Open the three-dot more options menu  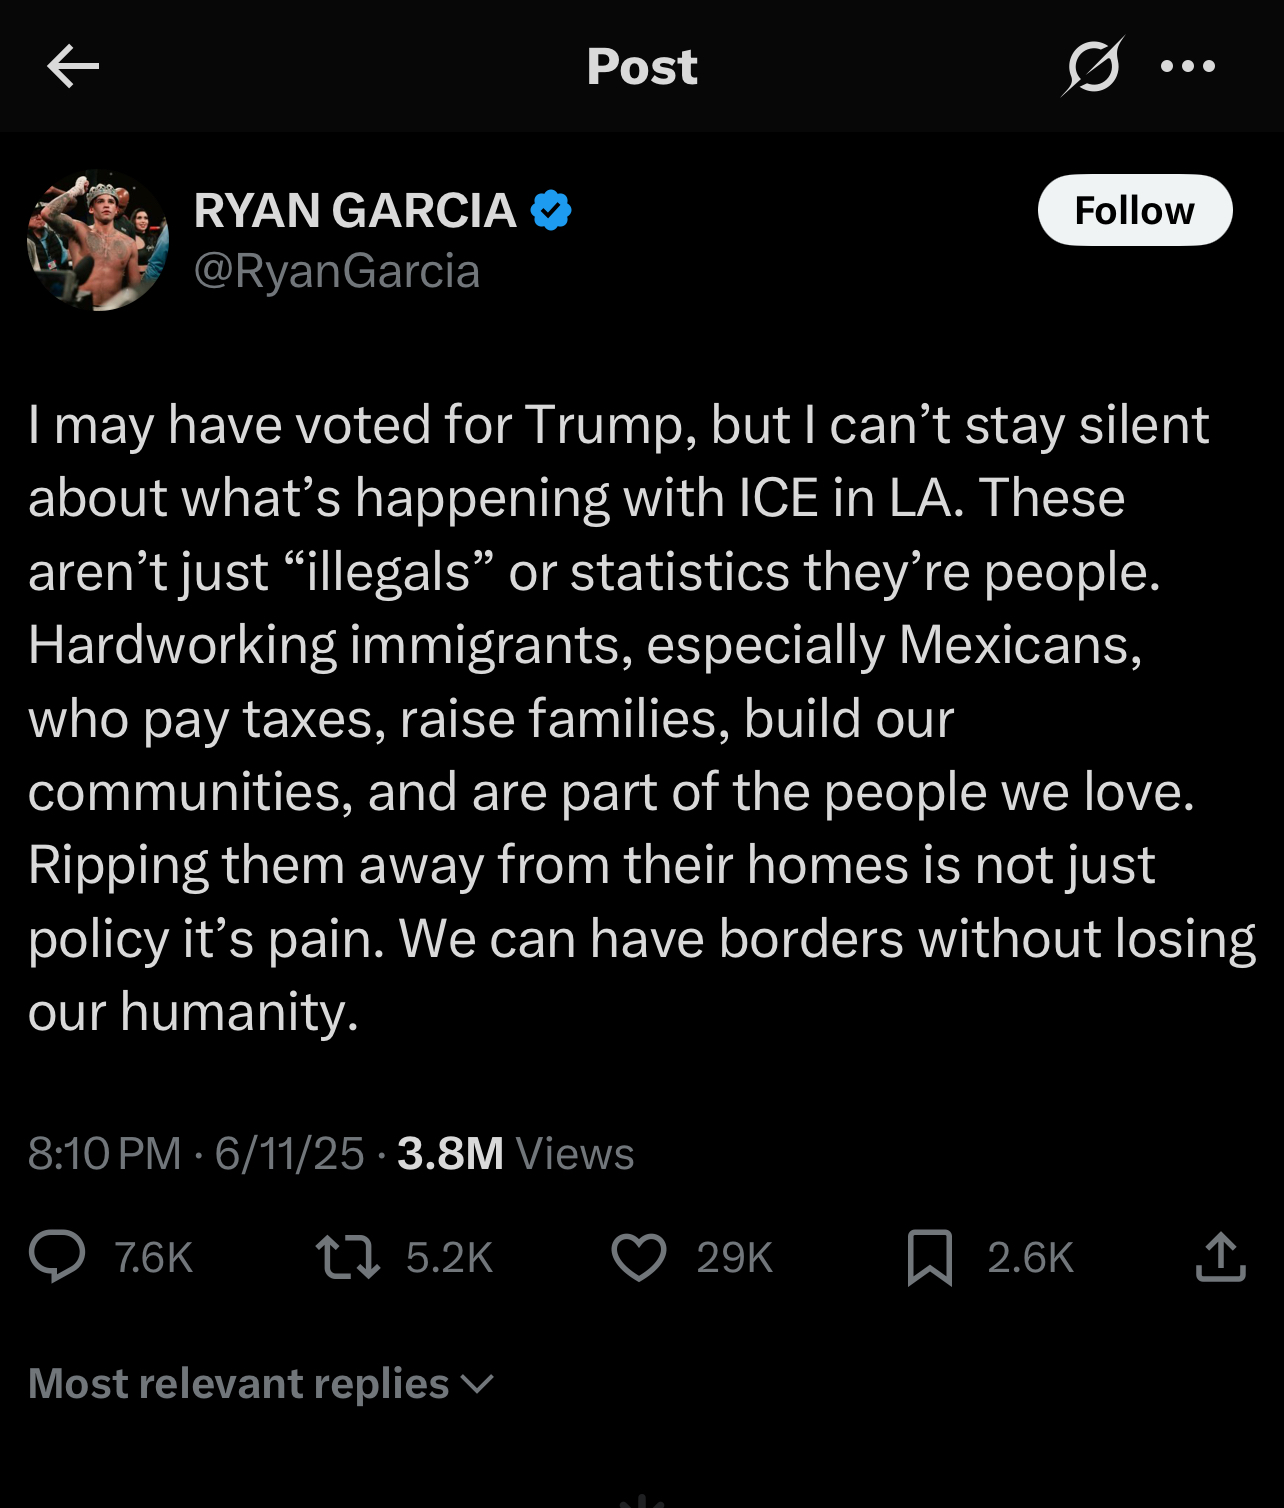[1188, 67]
